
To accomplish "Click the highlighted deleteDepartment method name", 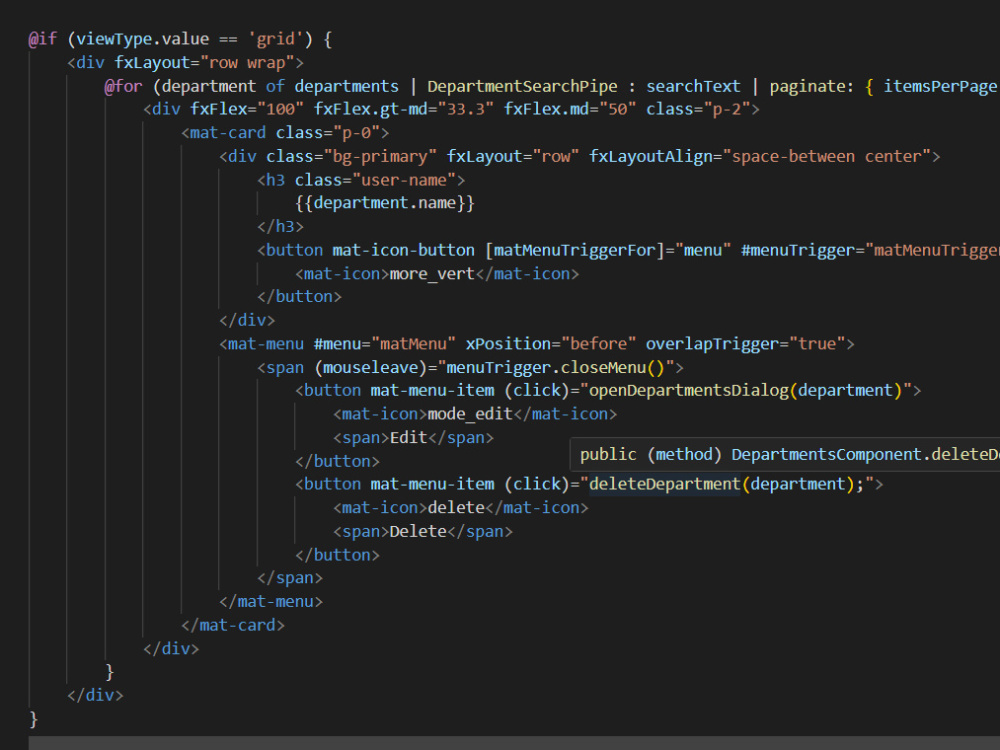I will (665, 484).
